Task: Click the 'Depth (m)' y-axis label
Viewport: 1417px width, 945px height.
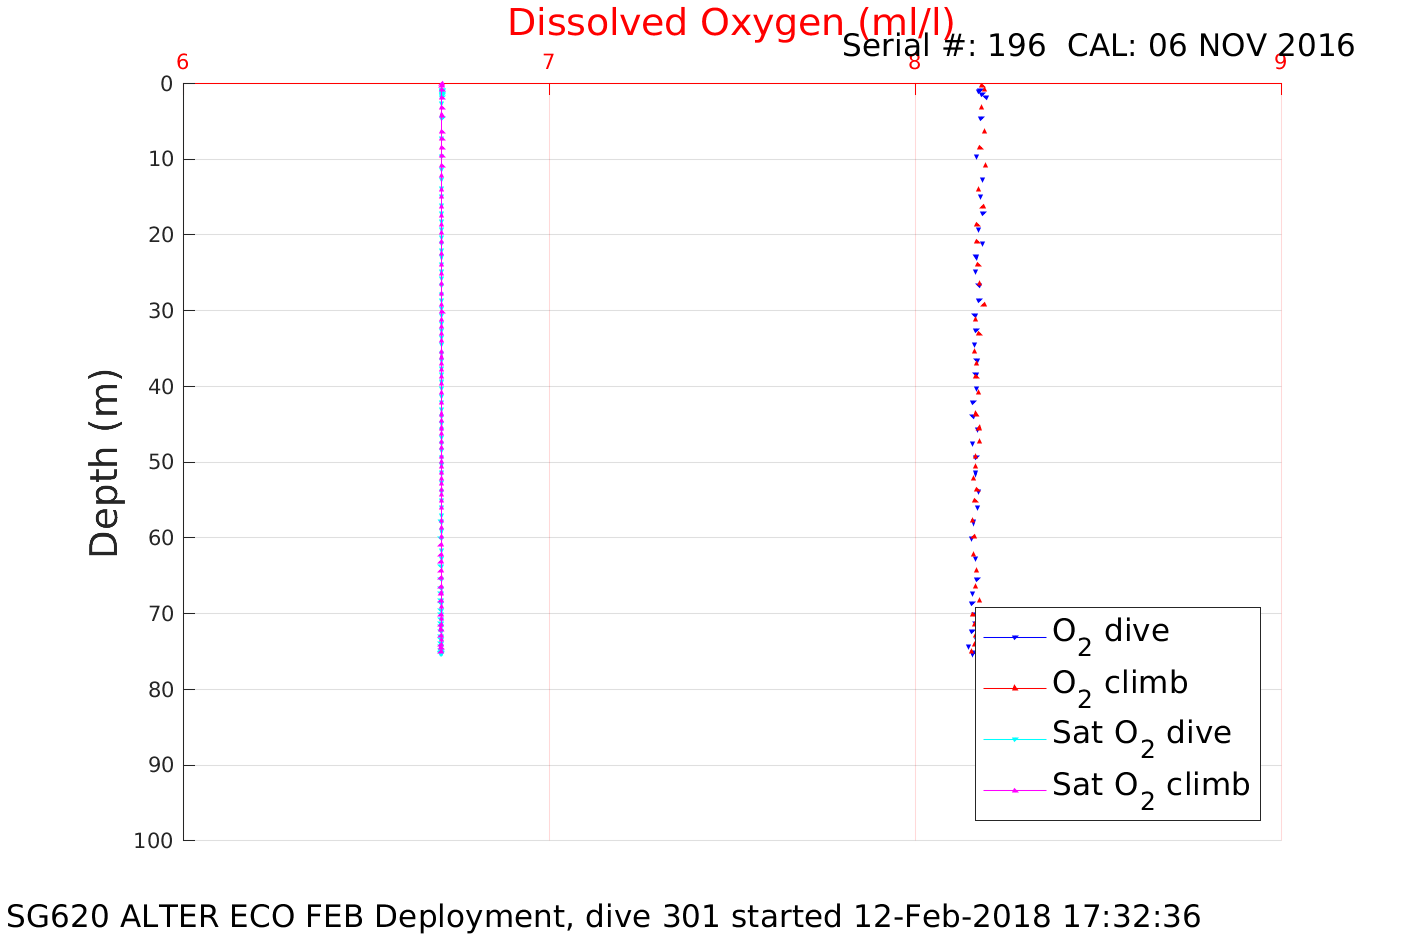Action: pos(104,462)
